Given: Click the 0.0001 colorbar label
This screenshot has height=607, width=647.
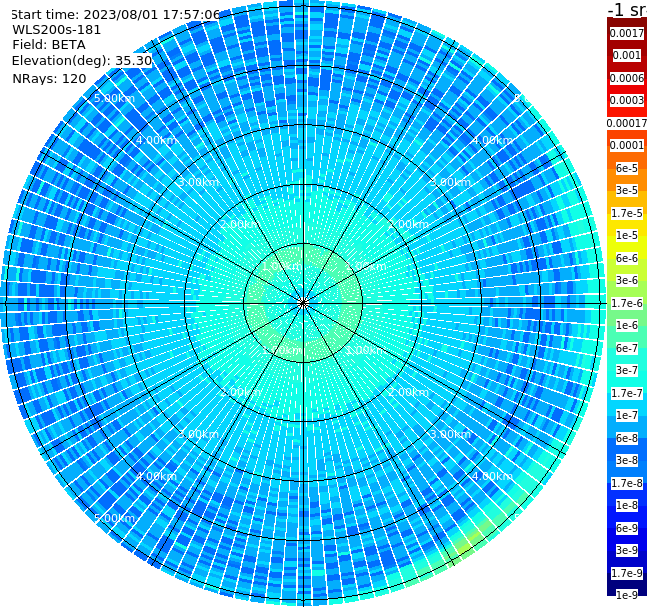Looking at the screenshot, I should 627,145.
